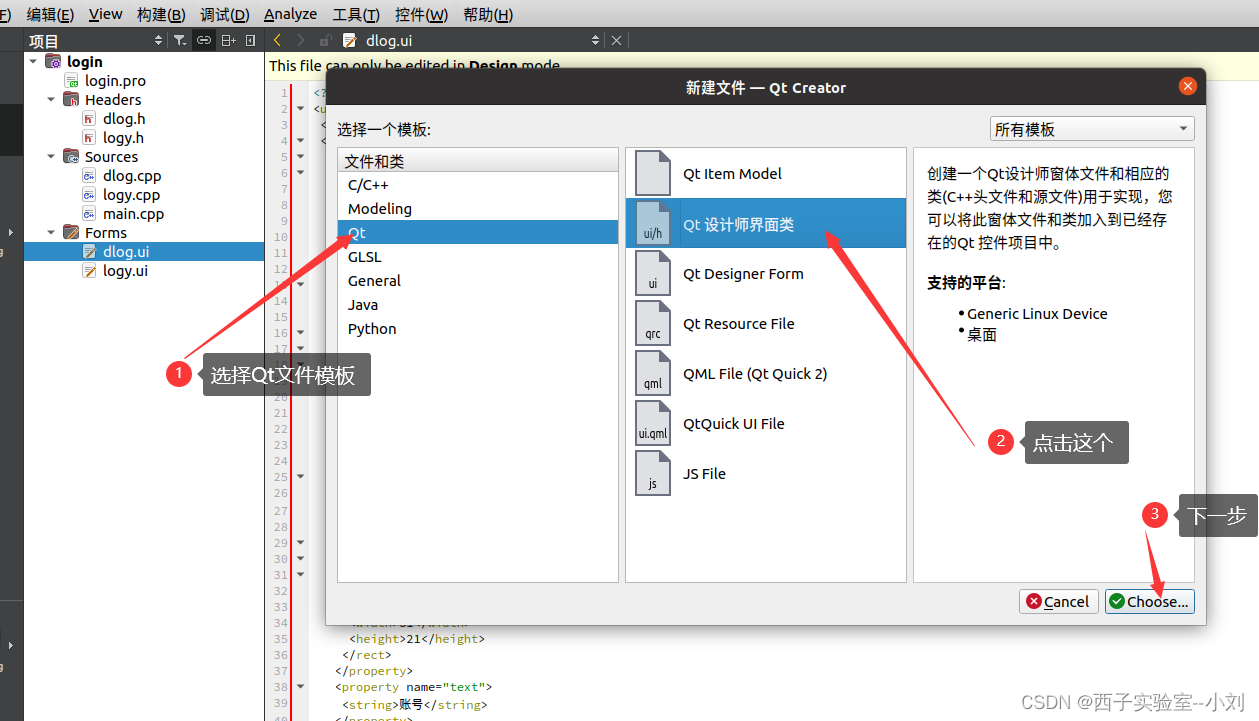Image resolution: width=1259 pixels, height=721 pixels.
Task: Open the View menu
Action: click(x=105, y=14)
